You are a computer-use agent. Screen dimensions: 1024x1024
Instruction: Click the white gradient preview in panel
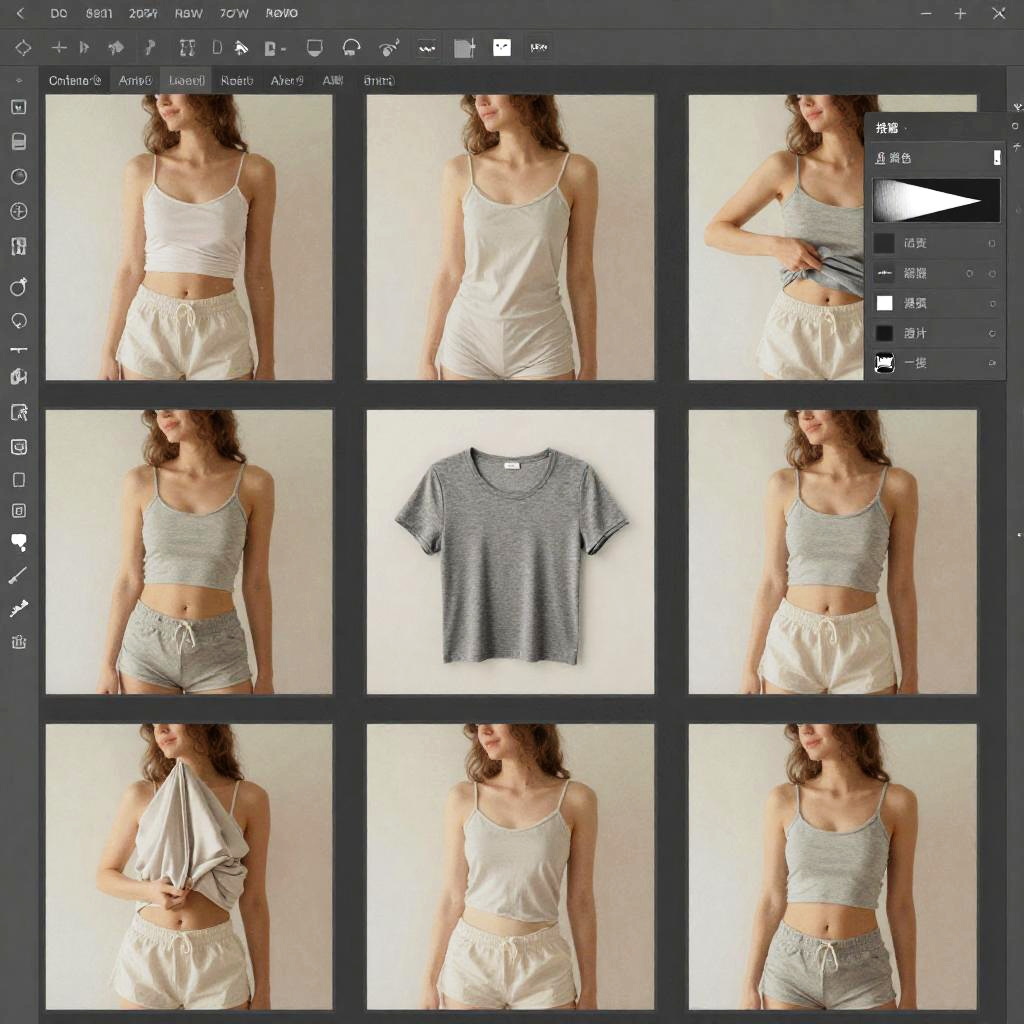pyautogui.click(x=936, y=201)
